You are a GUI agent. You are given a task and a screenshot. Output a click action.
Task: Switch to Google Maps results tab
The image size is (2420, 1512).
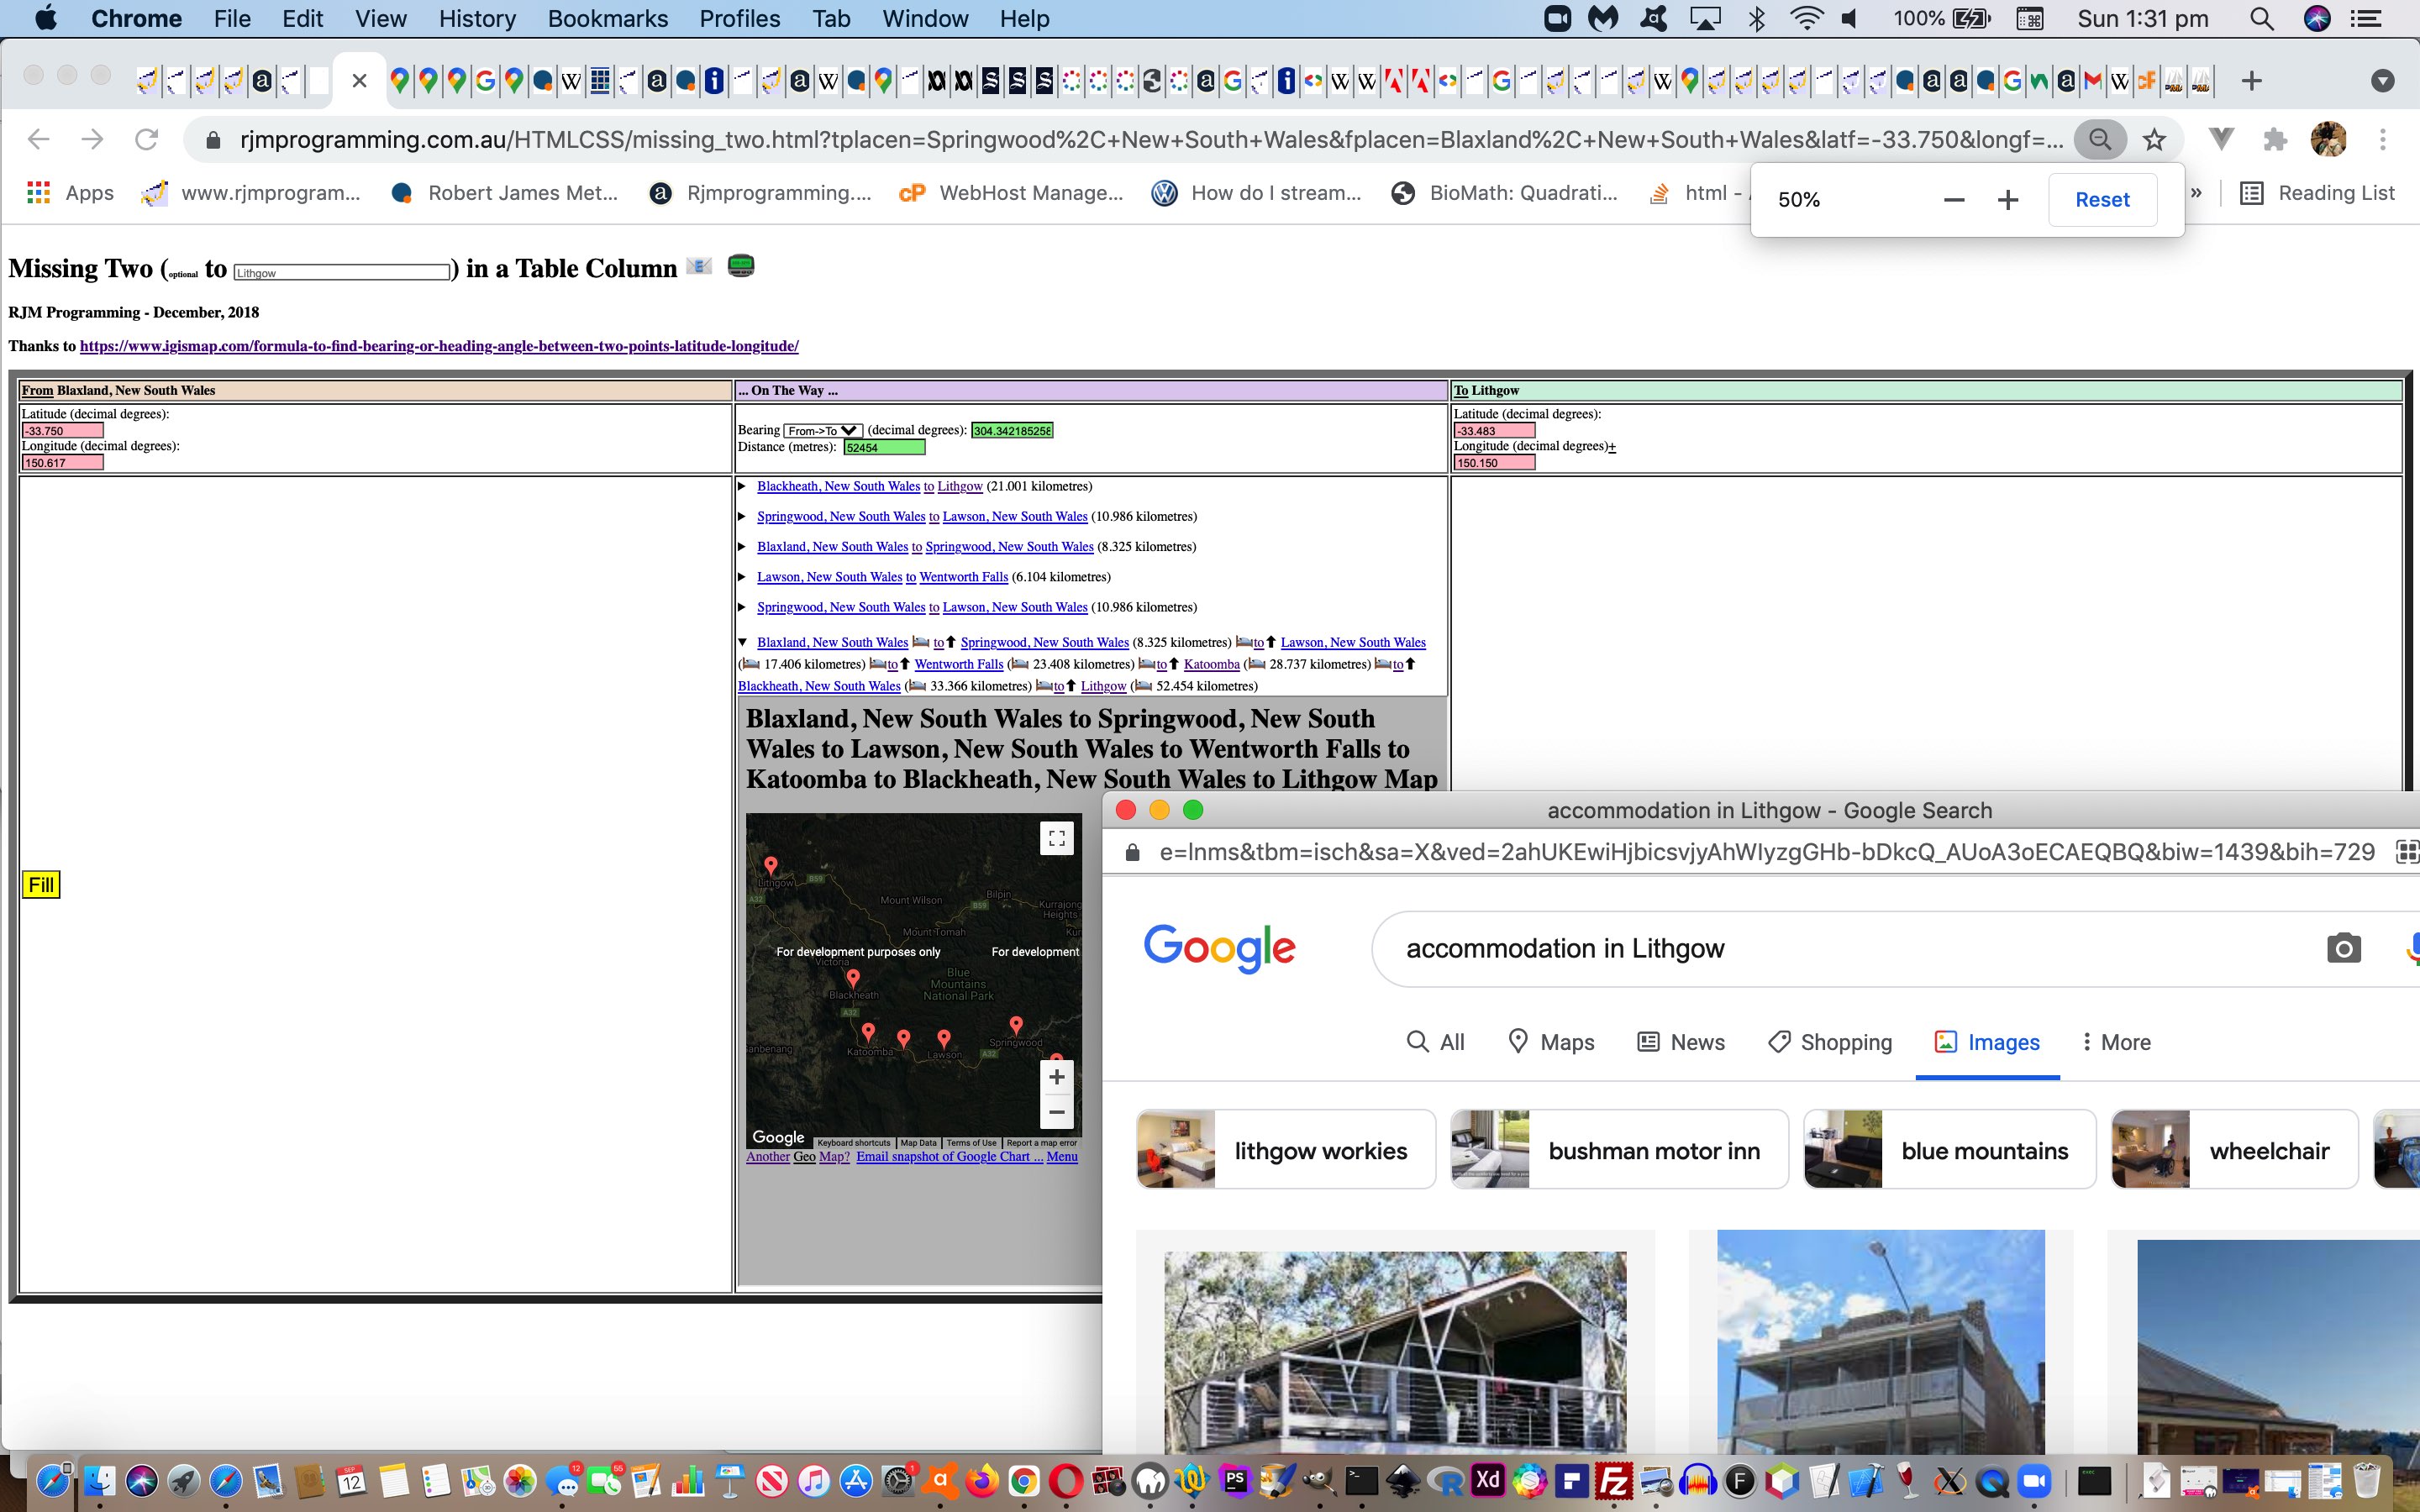coord(1550,1042)
